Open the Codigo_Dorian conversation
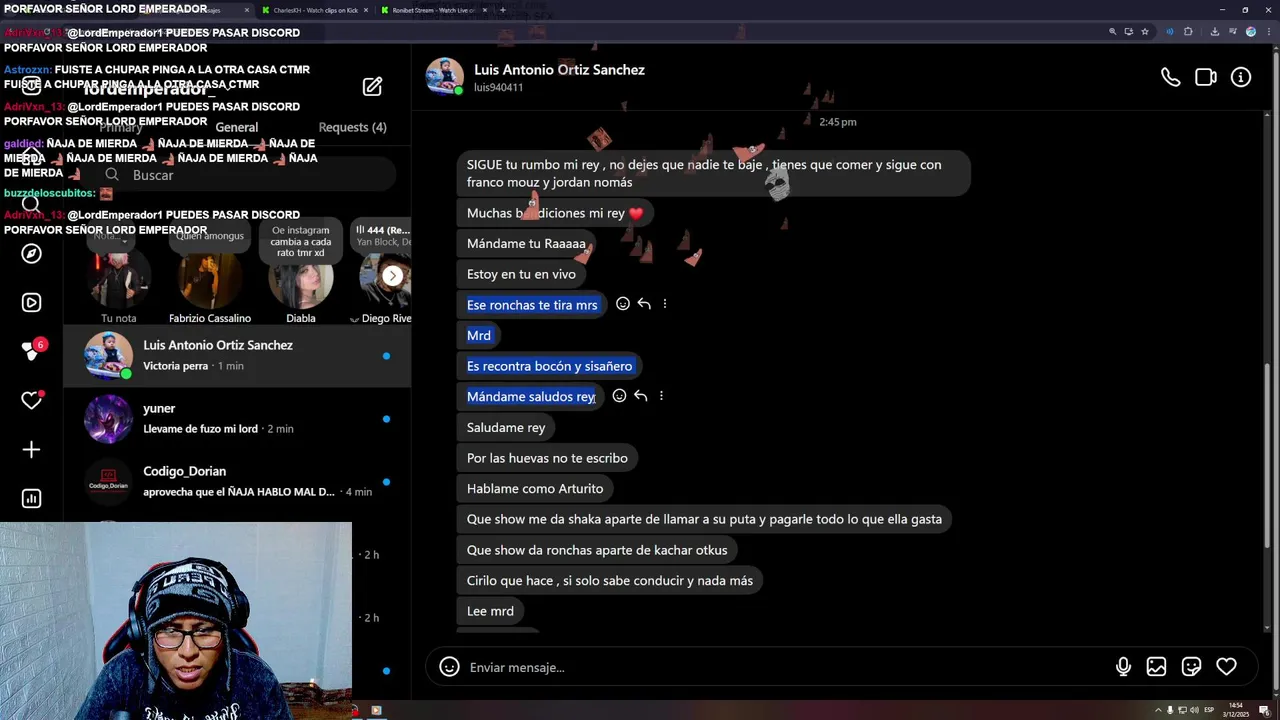The width and height of the screenshot is (1280, 720). click(x=237, y=481)
